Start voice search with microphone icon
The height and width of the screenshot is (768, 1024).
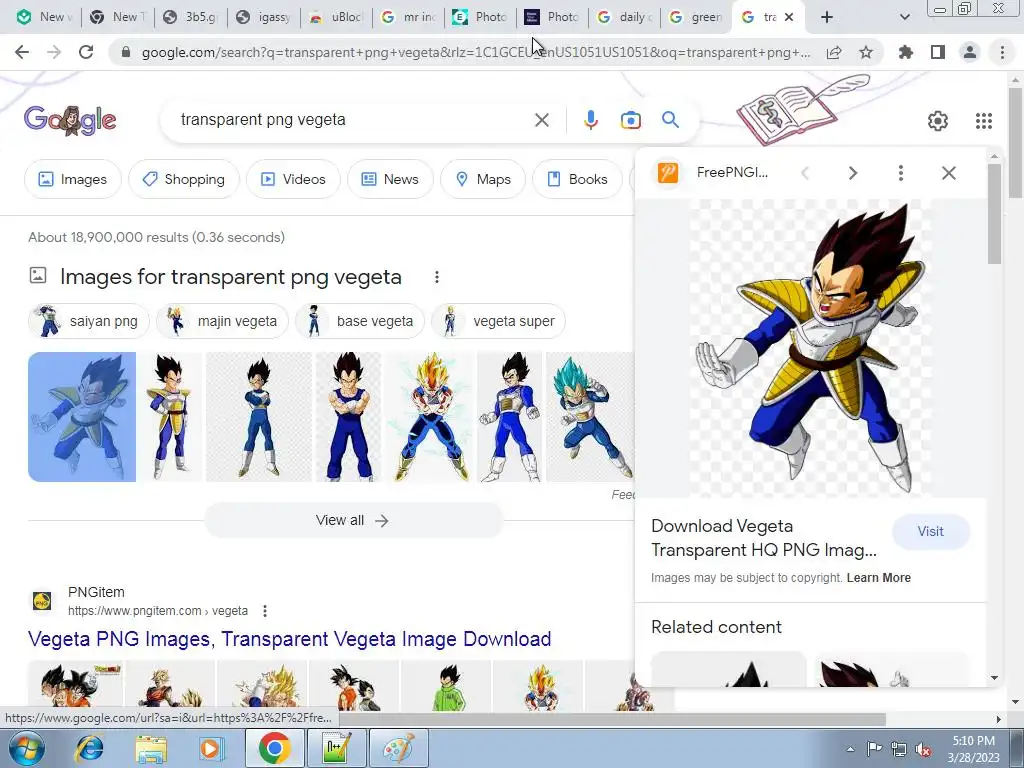590,120
